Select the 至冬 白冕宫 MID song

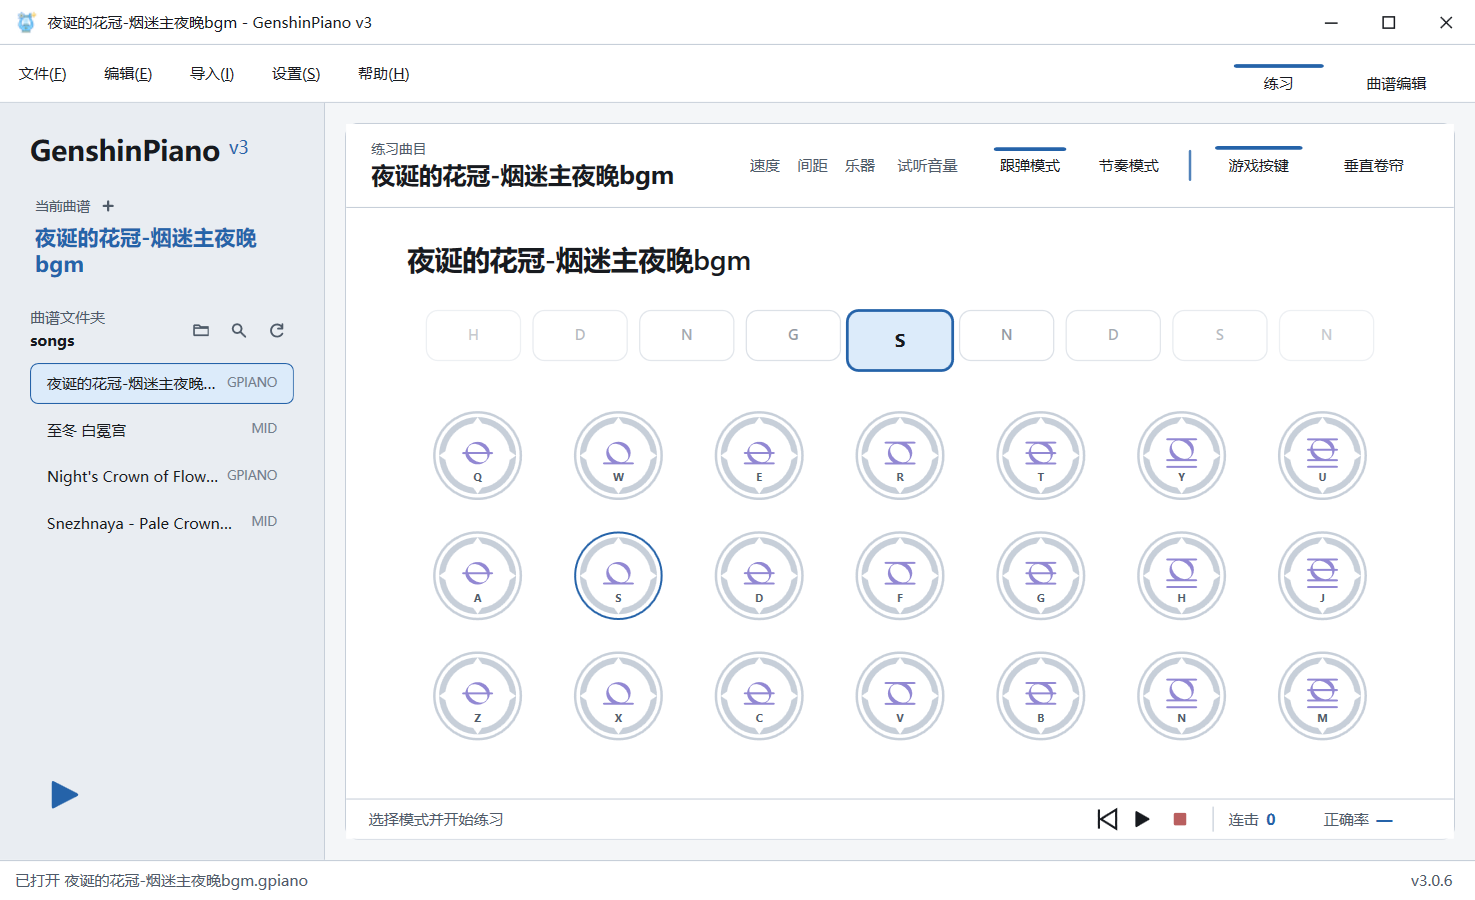point(162,430)
